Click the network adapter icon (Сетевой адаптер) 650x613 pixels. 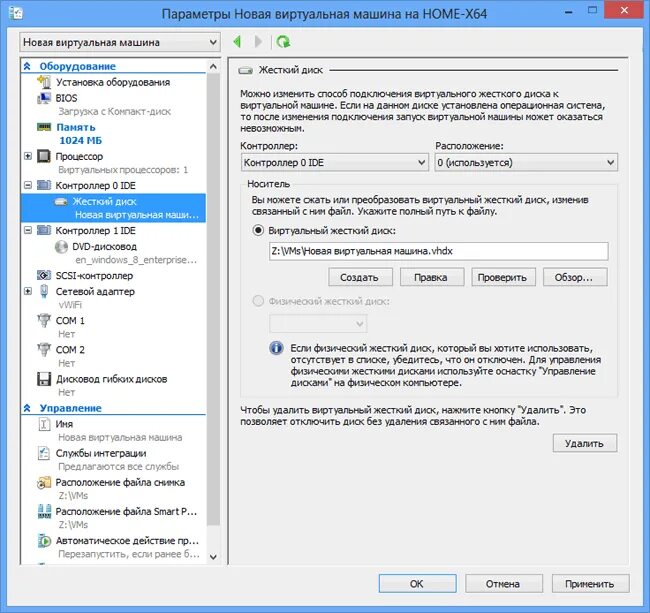[44, 291]
